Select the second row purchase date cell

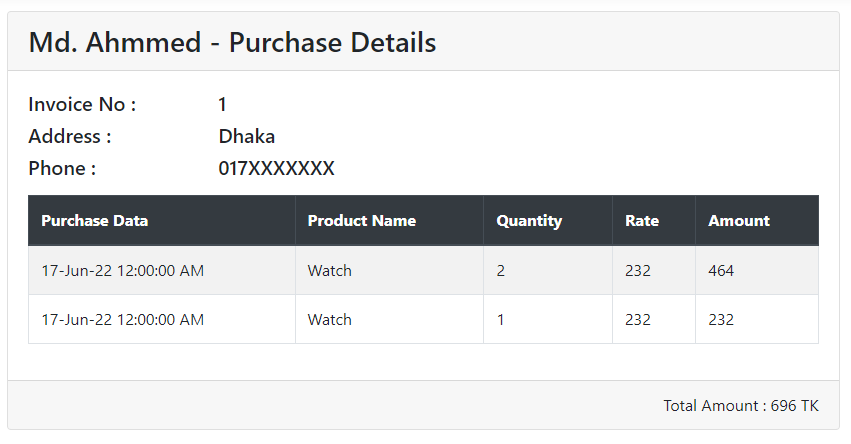[162, 319]
